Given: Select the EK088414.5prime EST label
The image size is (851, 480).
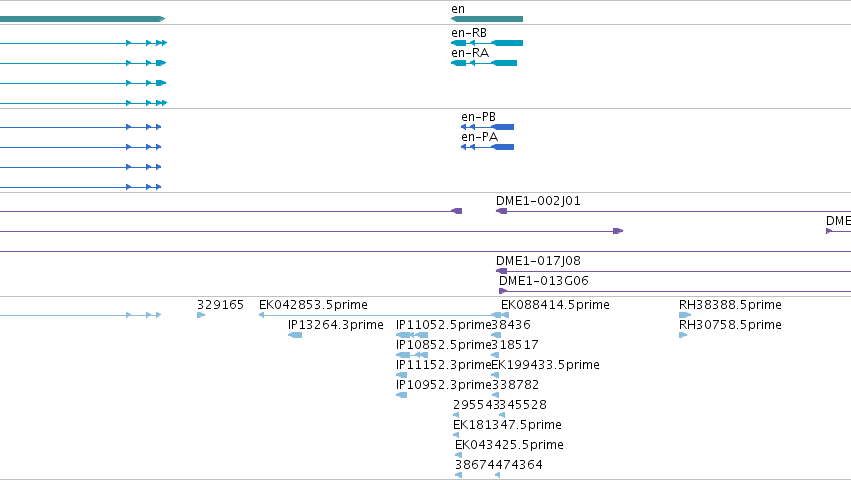Looking at the screenshot, I should coord(555,305).
